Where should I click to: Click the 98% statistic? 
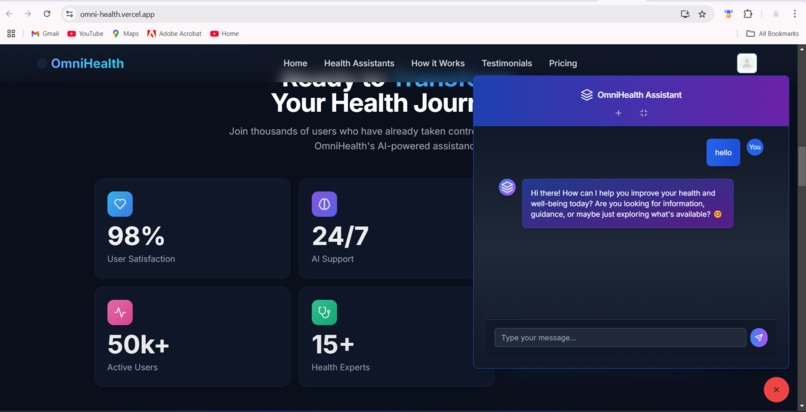[x=136, y=236]
